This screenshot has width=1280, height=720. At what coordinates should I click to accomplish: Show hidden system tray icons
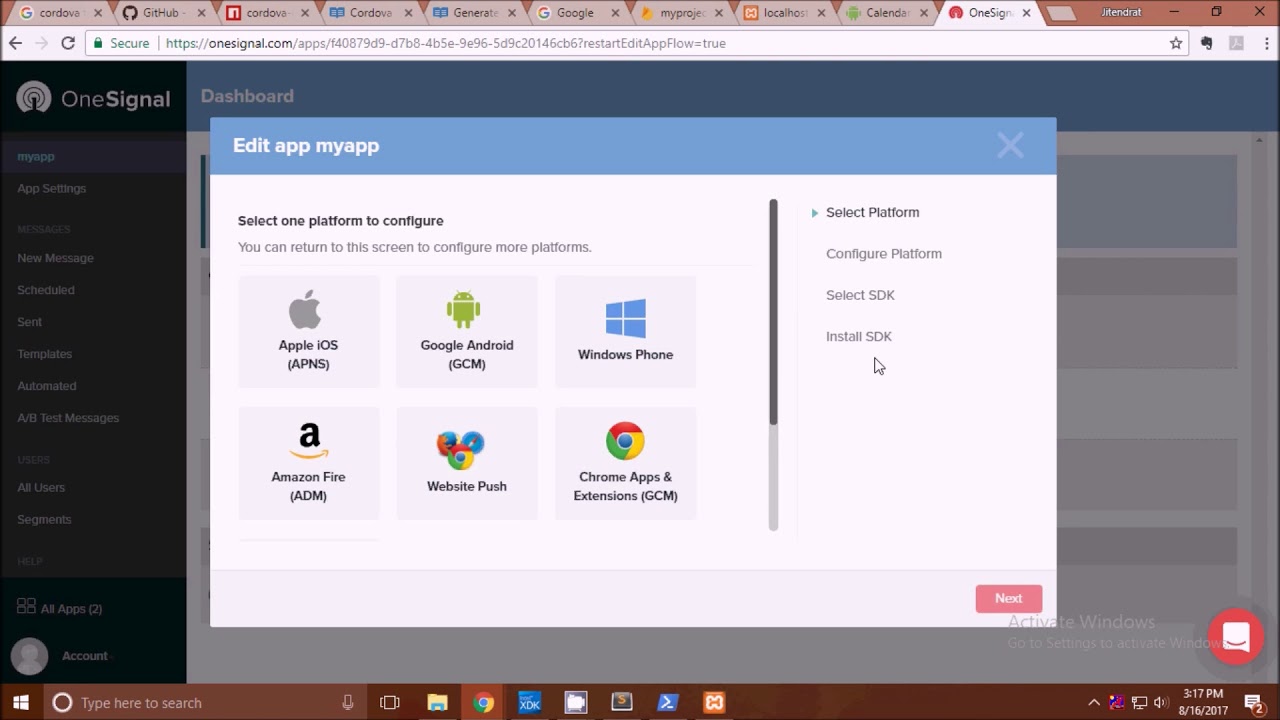click(1094, 702)
